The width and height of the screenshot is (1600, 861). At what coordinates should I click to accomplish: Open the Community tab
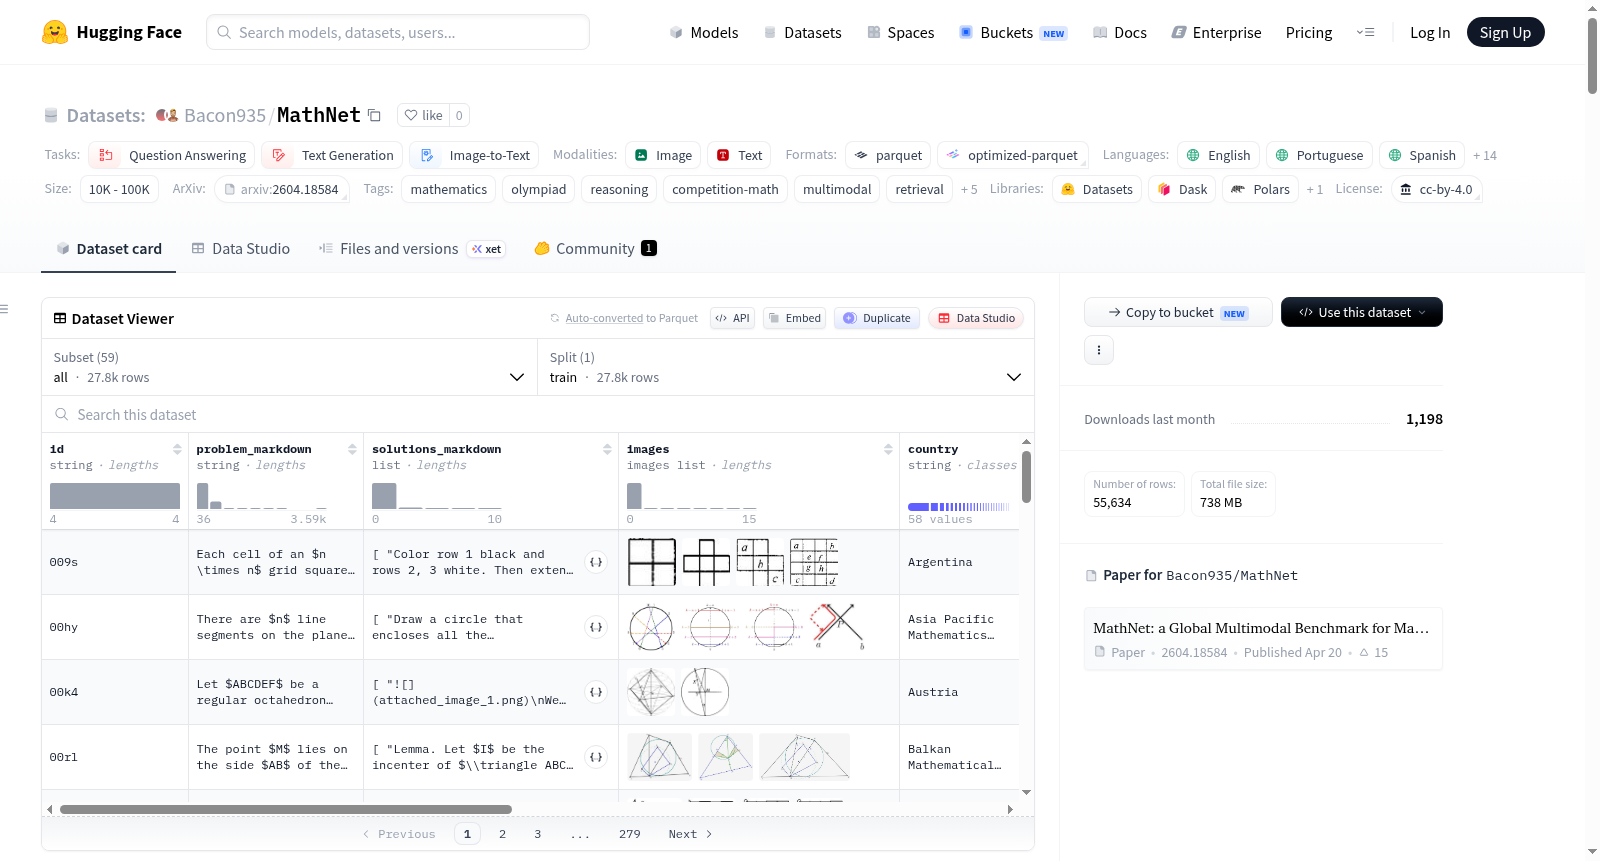[596, 249]
